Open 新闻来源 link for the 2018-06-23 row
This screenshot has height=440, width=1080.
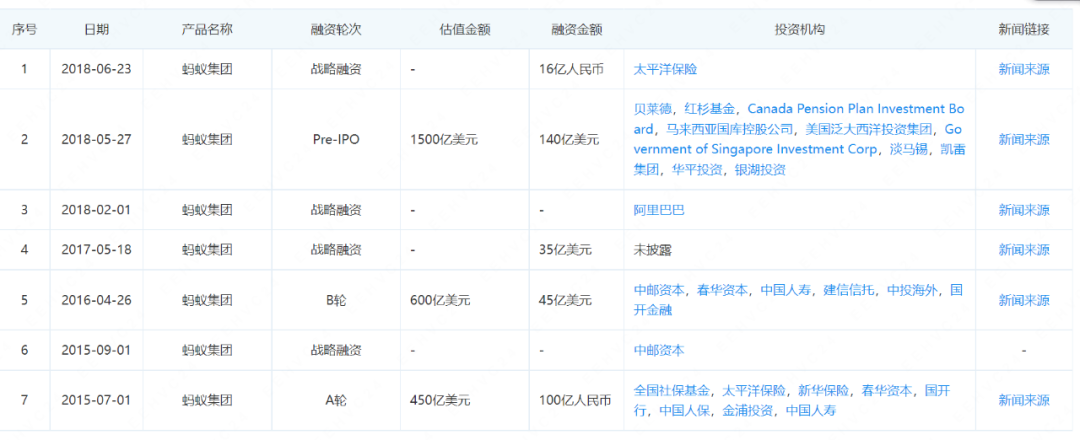1024,69
